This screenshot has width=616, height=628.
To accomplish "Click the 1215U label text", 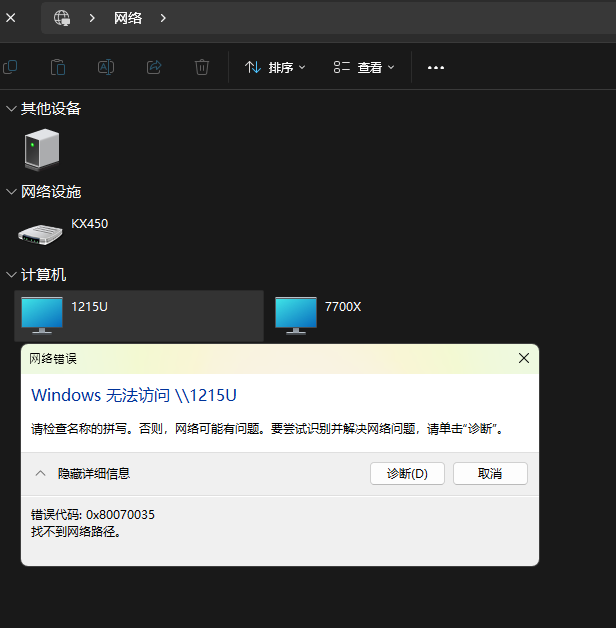I will 89,307.
